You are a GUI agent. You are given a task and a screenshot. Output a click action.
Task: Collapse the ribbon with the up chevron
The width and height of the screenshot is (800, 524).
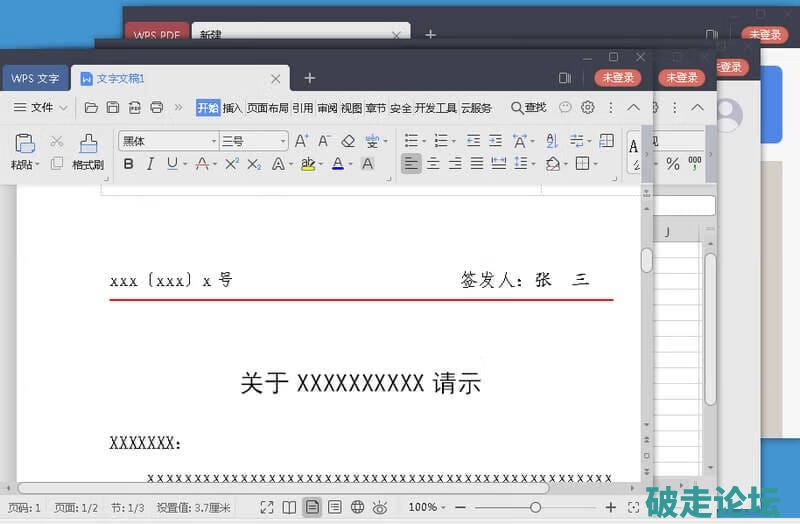point(633,107)
